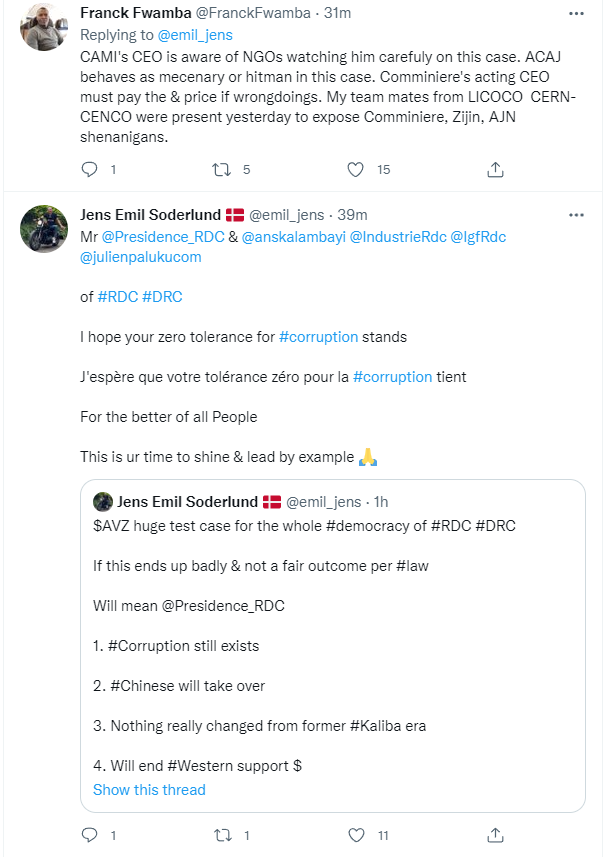Open Jens Emil Soderlund's profile avatar
This screenshot has width=612, height=857.
[x=43, y=229]
